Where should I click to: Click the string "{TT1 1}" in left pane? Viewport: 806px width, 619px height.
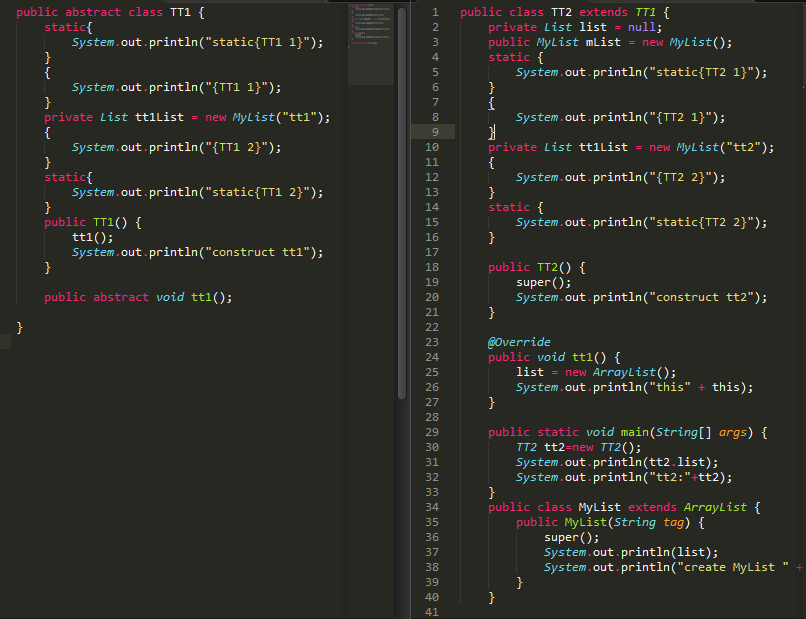(x=236, y=87)
